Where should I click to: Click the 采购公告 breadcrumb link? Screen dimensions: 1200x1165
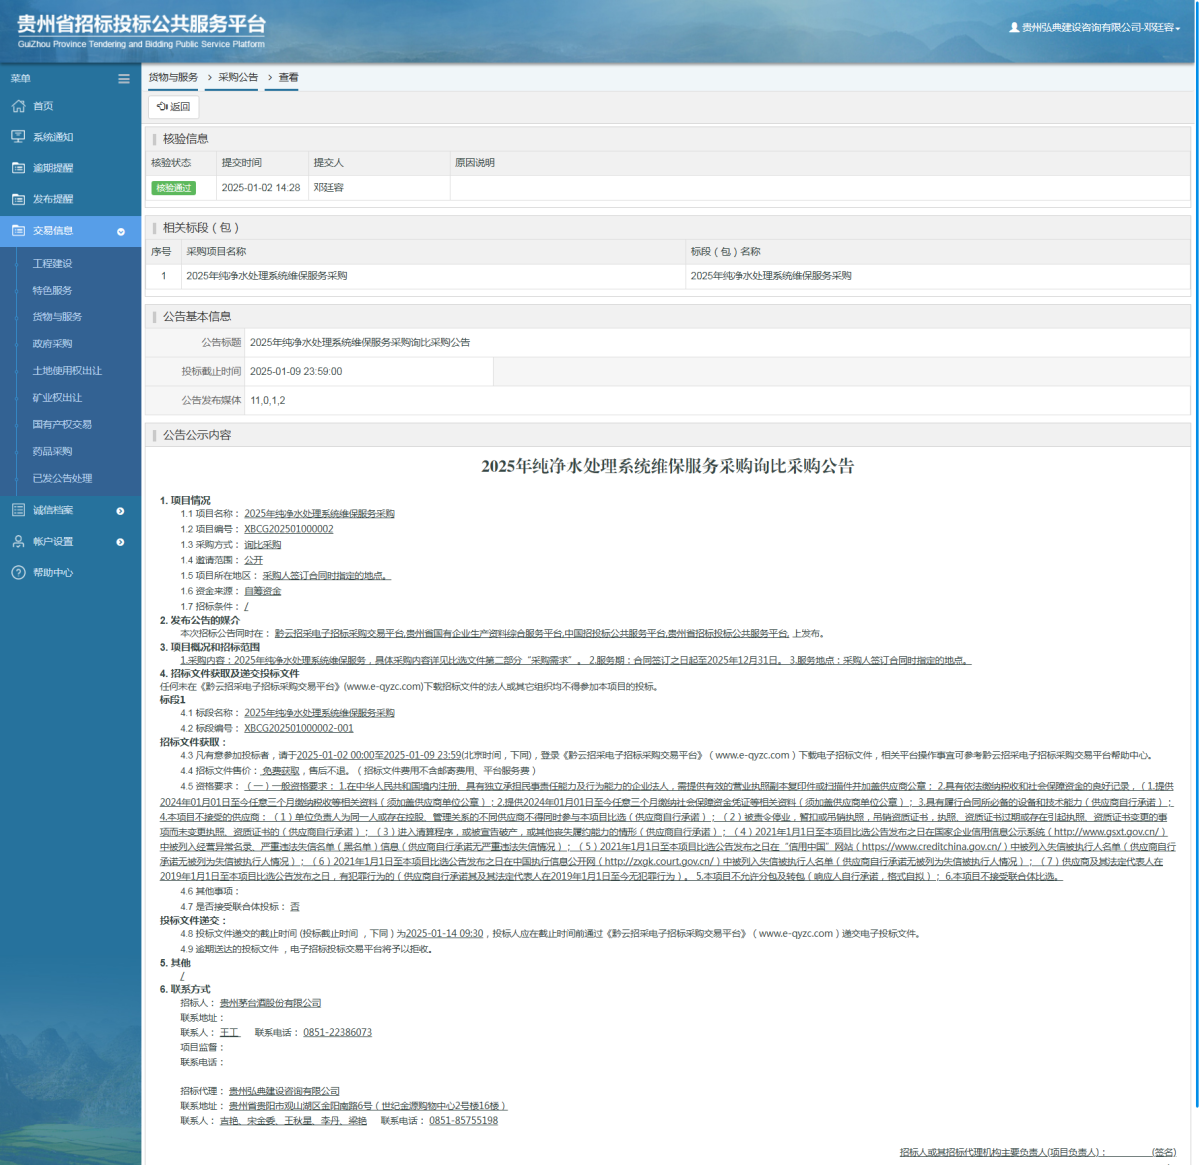[x=238, y=77]
